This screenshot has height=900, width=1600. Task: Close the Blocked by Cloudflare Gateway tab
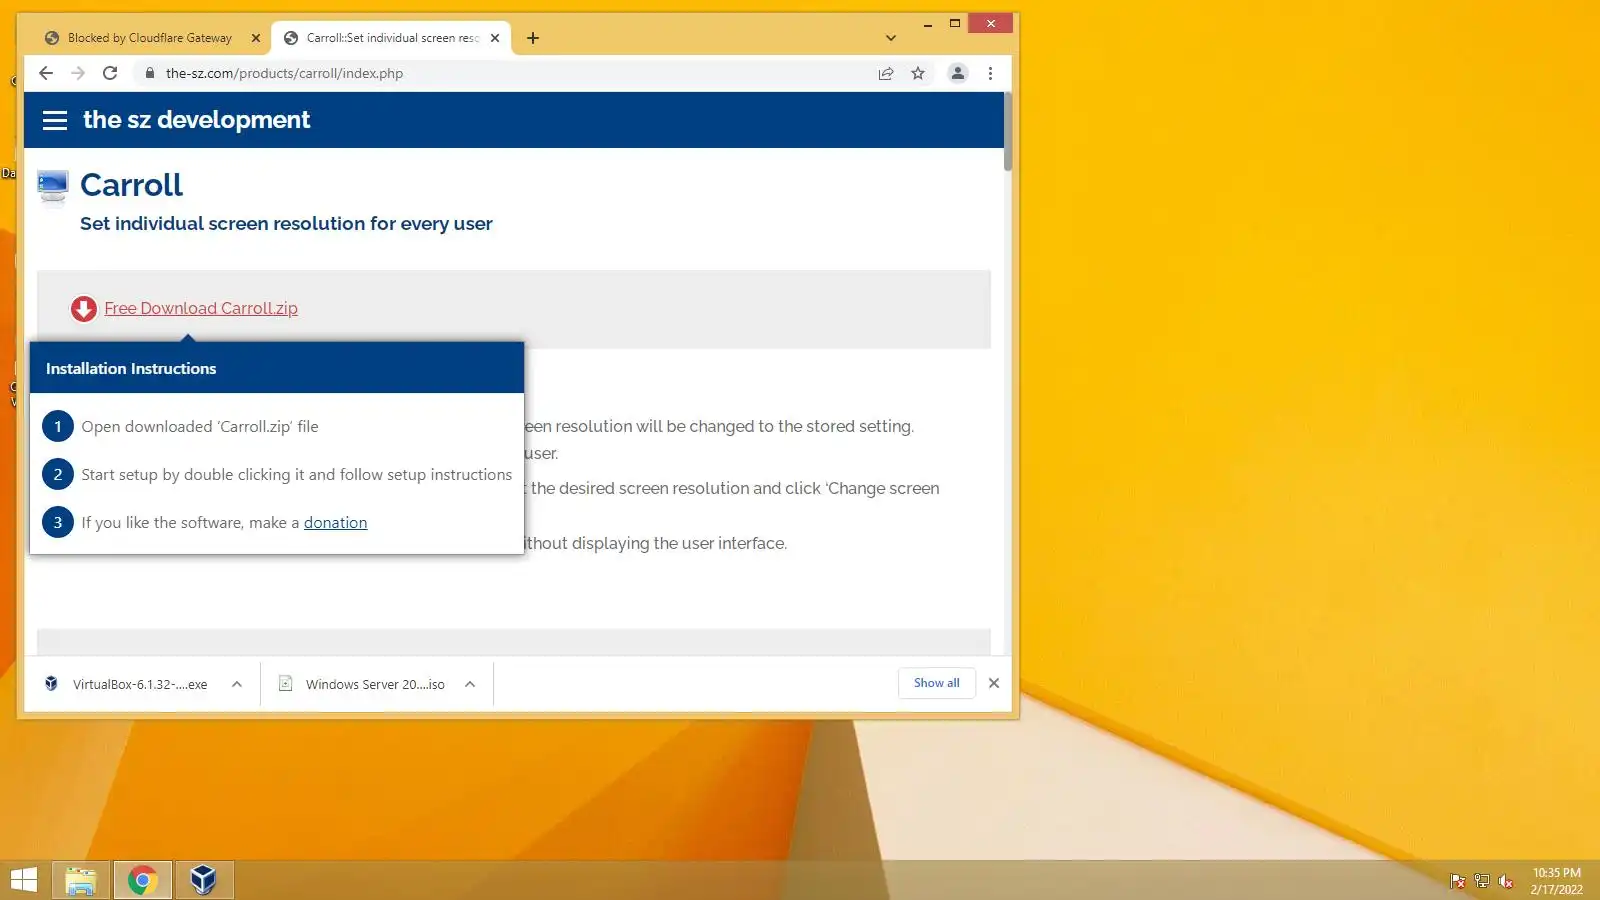[x=256, y=38]
